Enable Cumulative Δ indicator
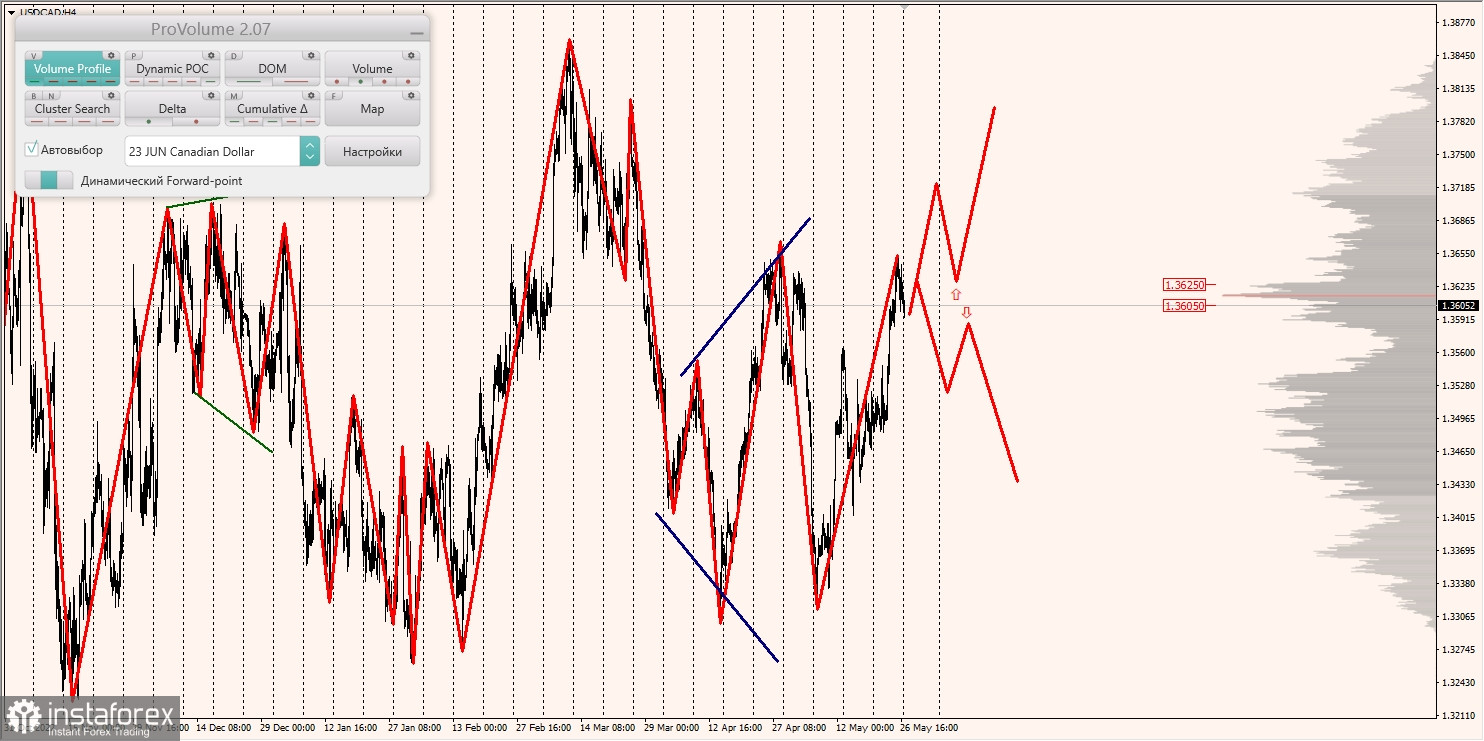This screenshot has width=1484, height=741. (x=272, y=108)
